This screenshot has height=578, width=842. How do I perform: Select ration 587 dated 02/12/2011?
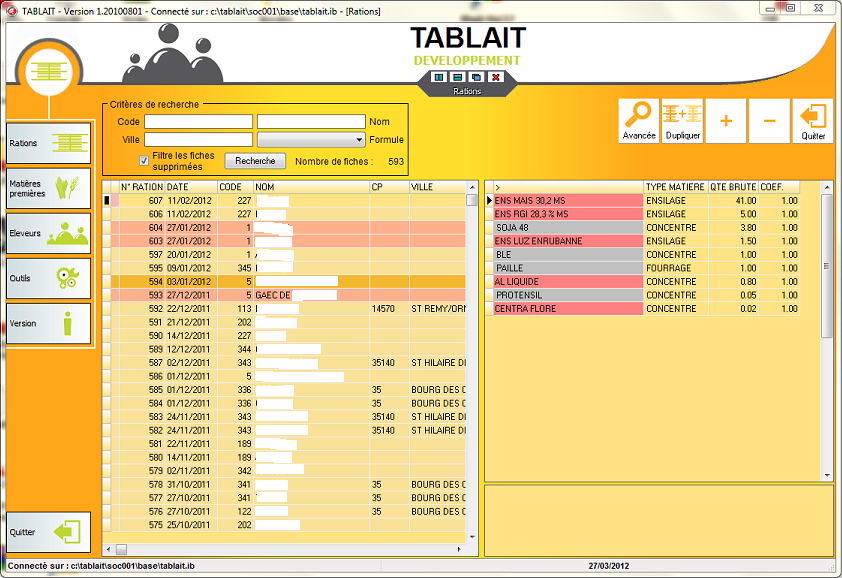[x=285, y=363]
